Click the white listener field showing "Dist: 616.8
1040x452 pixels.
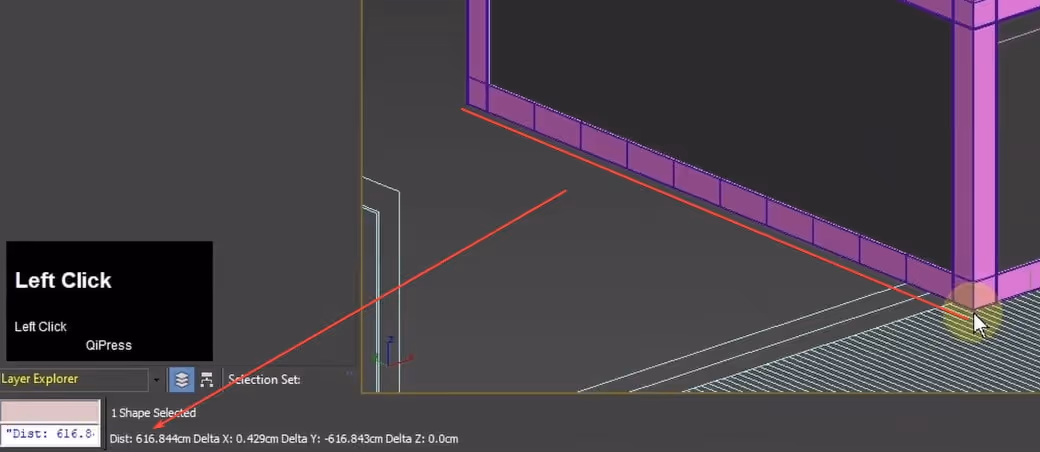50,434
